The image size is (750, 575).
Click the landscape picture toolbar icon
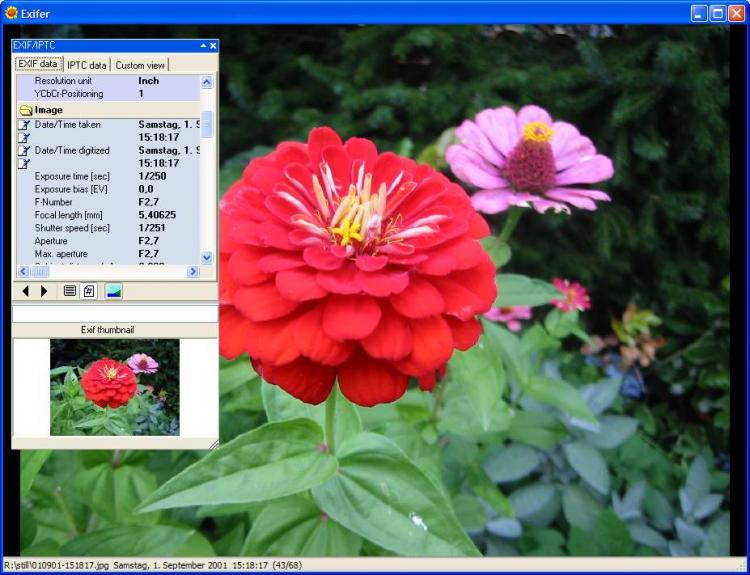click(114, 291)
